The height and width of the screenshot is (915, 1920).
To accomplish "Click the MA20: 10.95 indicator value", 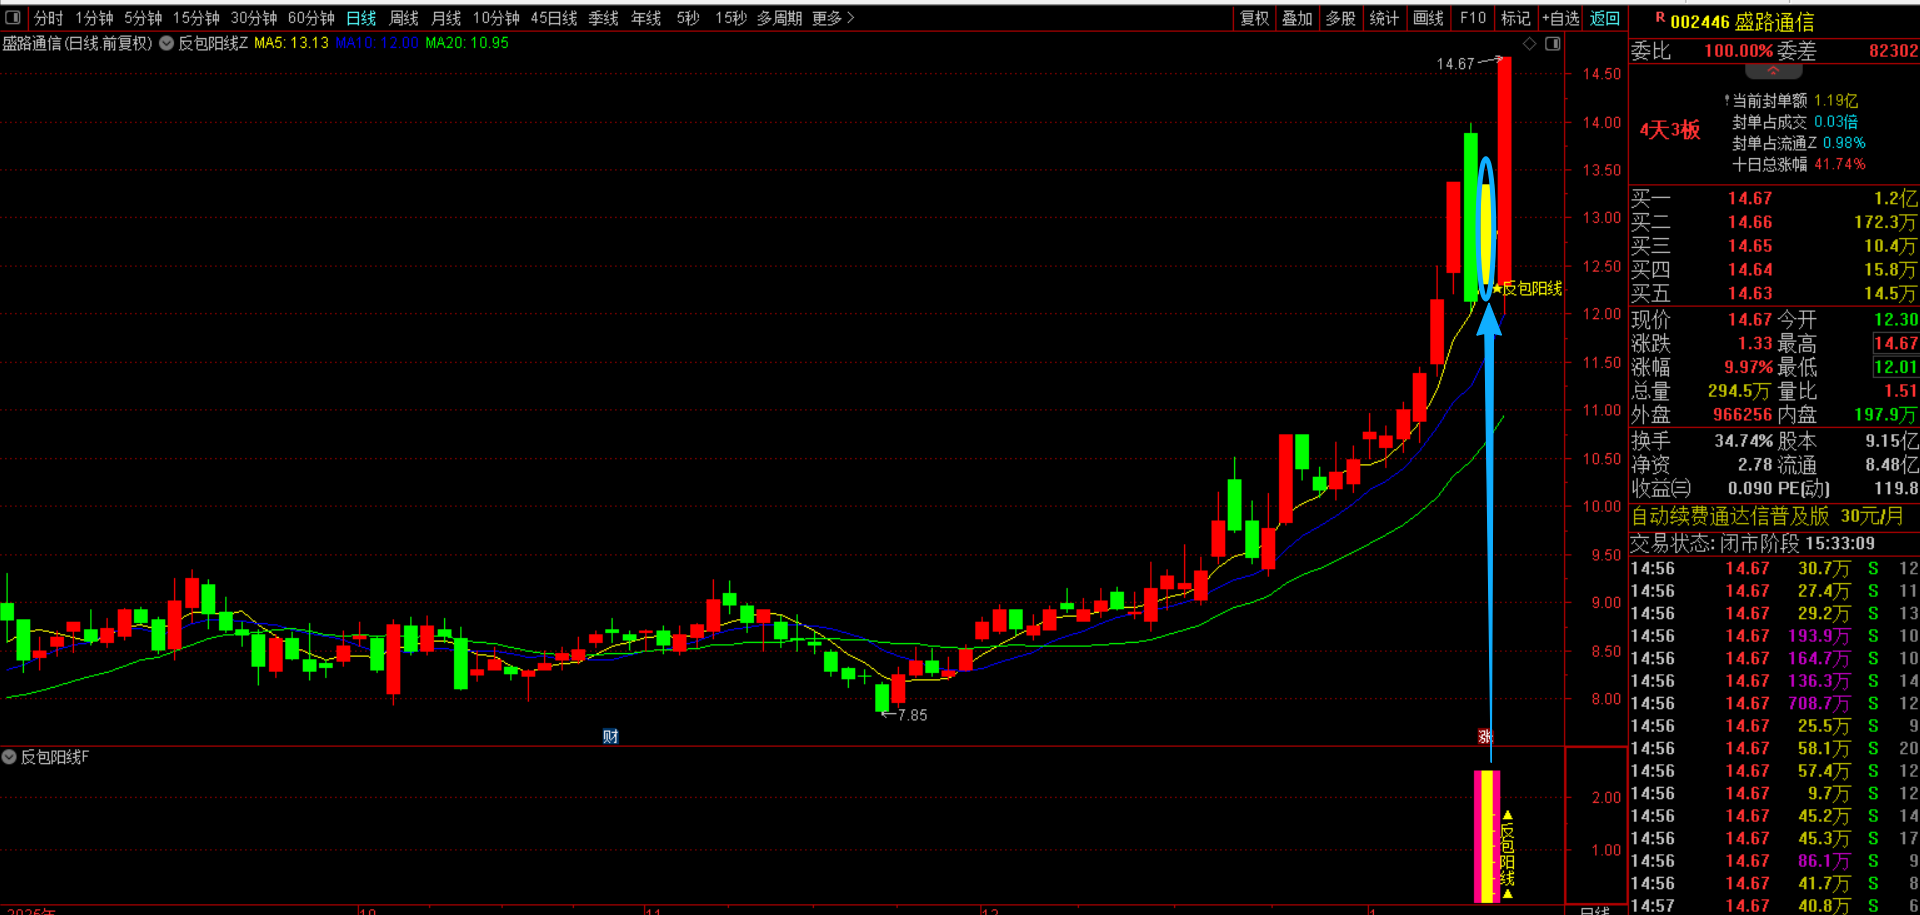I will [x=467, y=43].
